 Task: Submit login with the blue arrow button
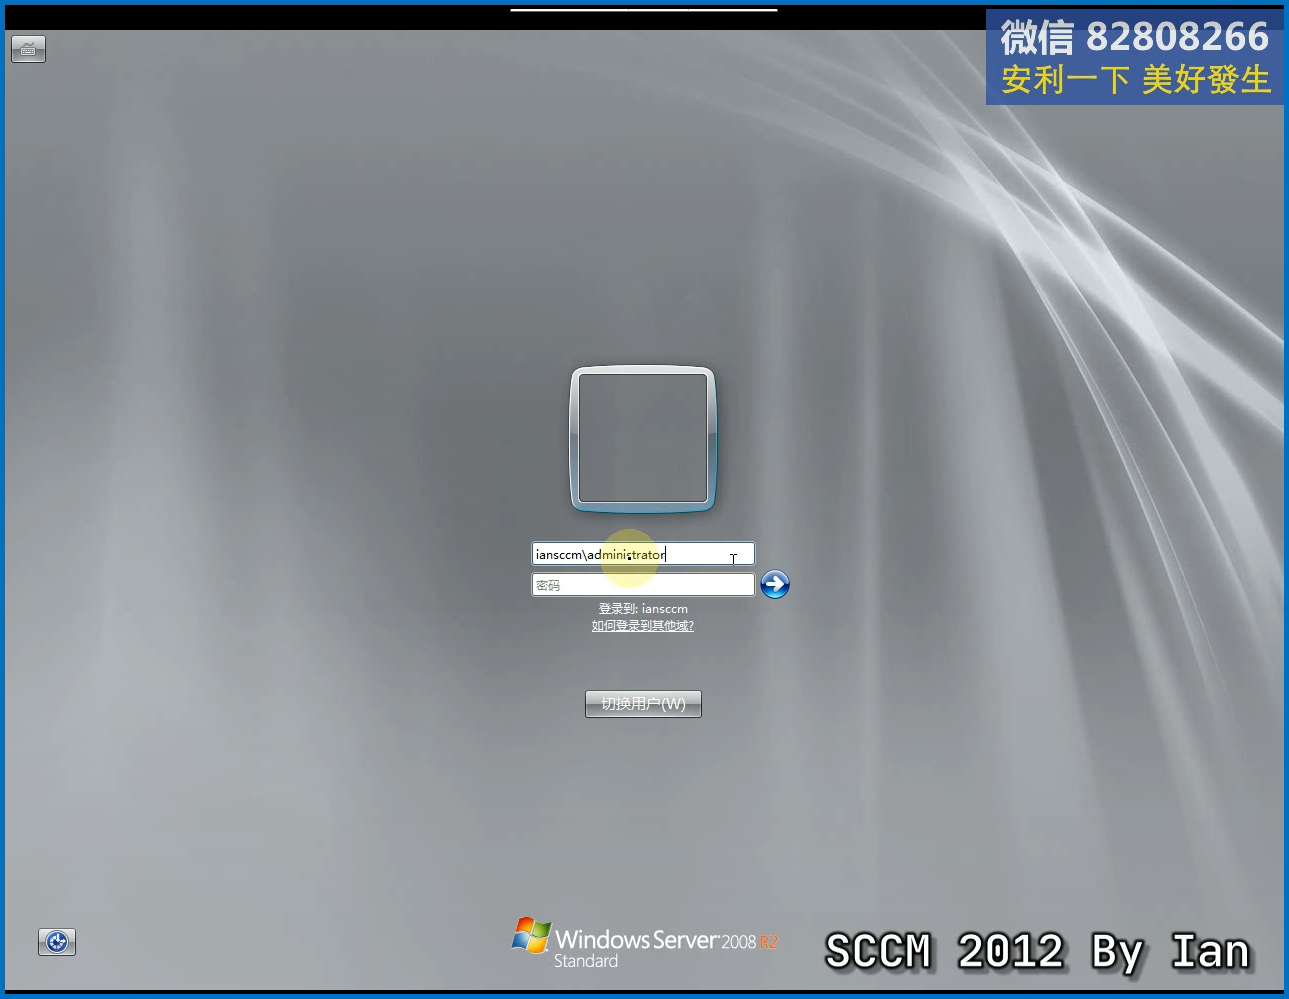[x=775, y=584]
